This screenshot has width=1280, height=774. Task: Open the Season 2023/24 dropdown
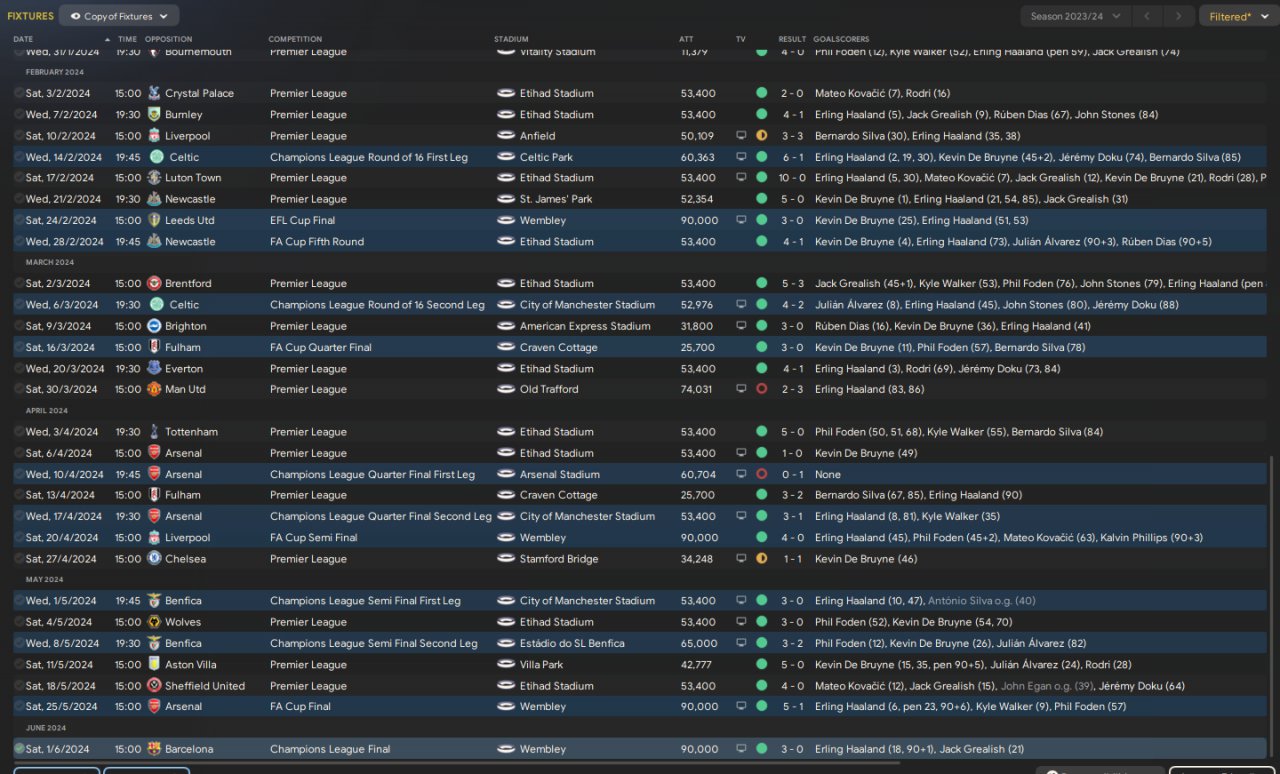[1076, 16]
